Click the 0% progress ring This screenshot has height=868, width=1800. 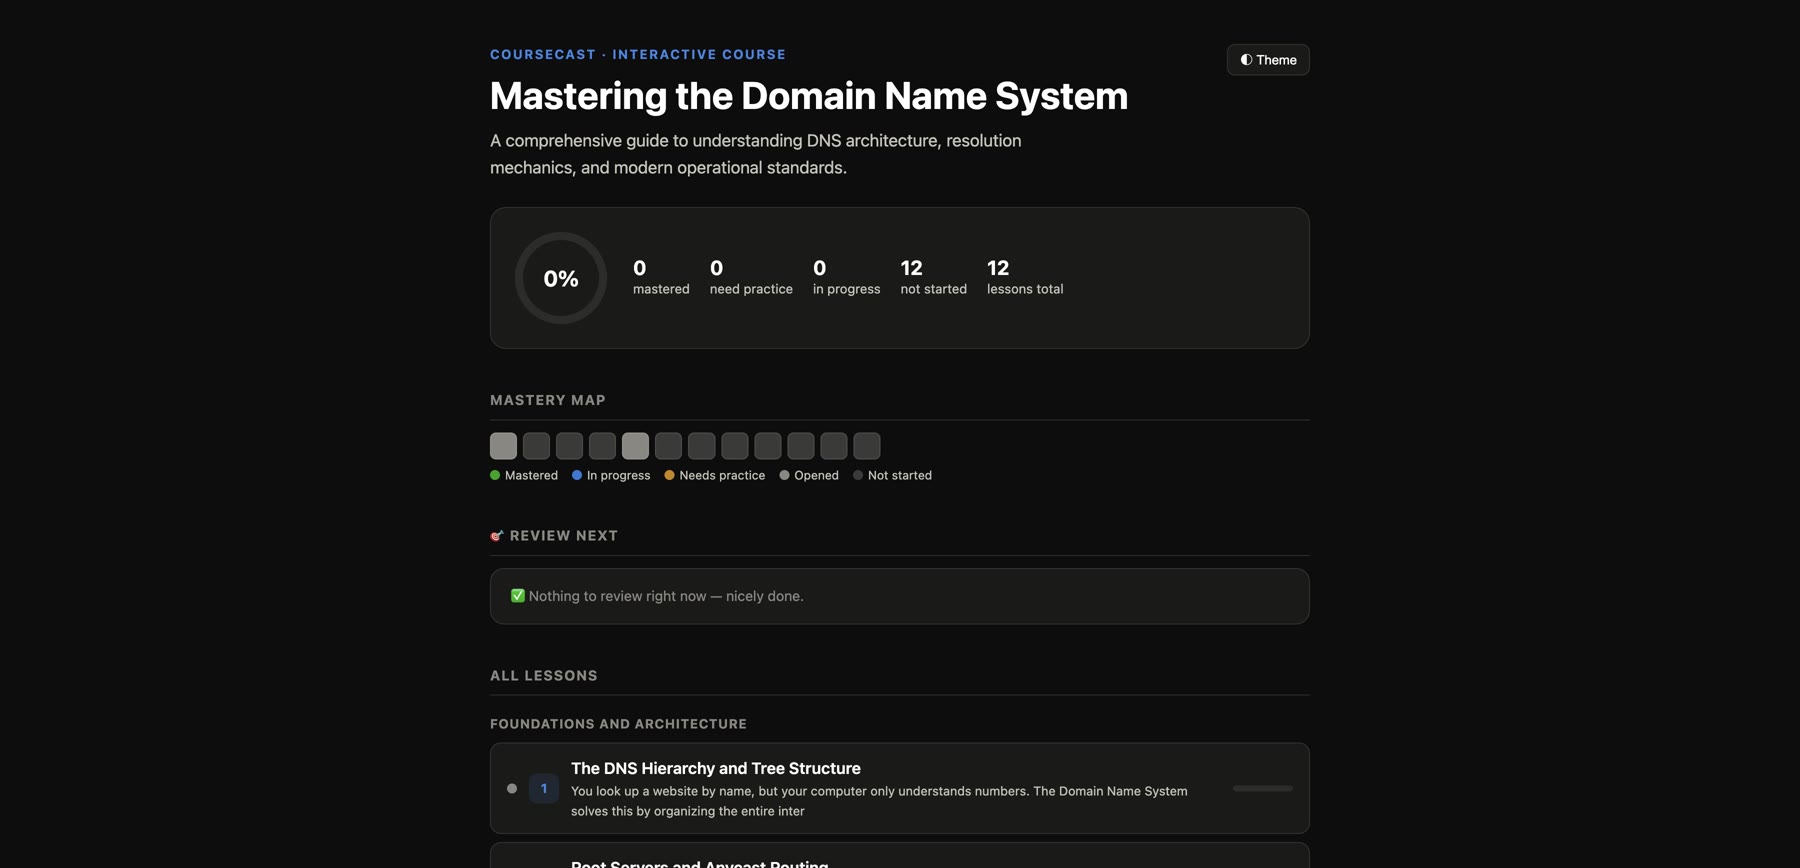tap(561, 278)
